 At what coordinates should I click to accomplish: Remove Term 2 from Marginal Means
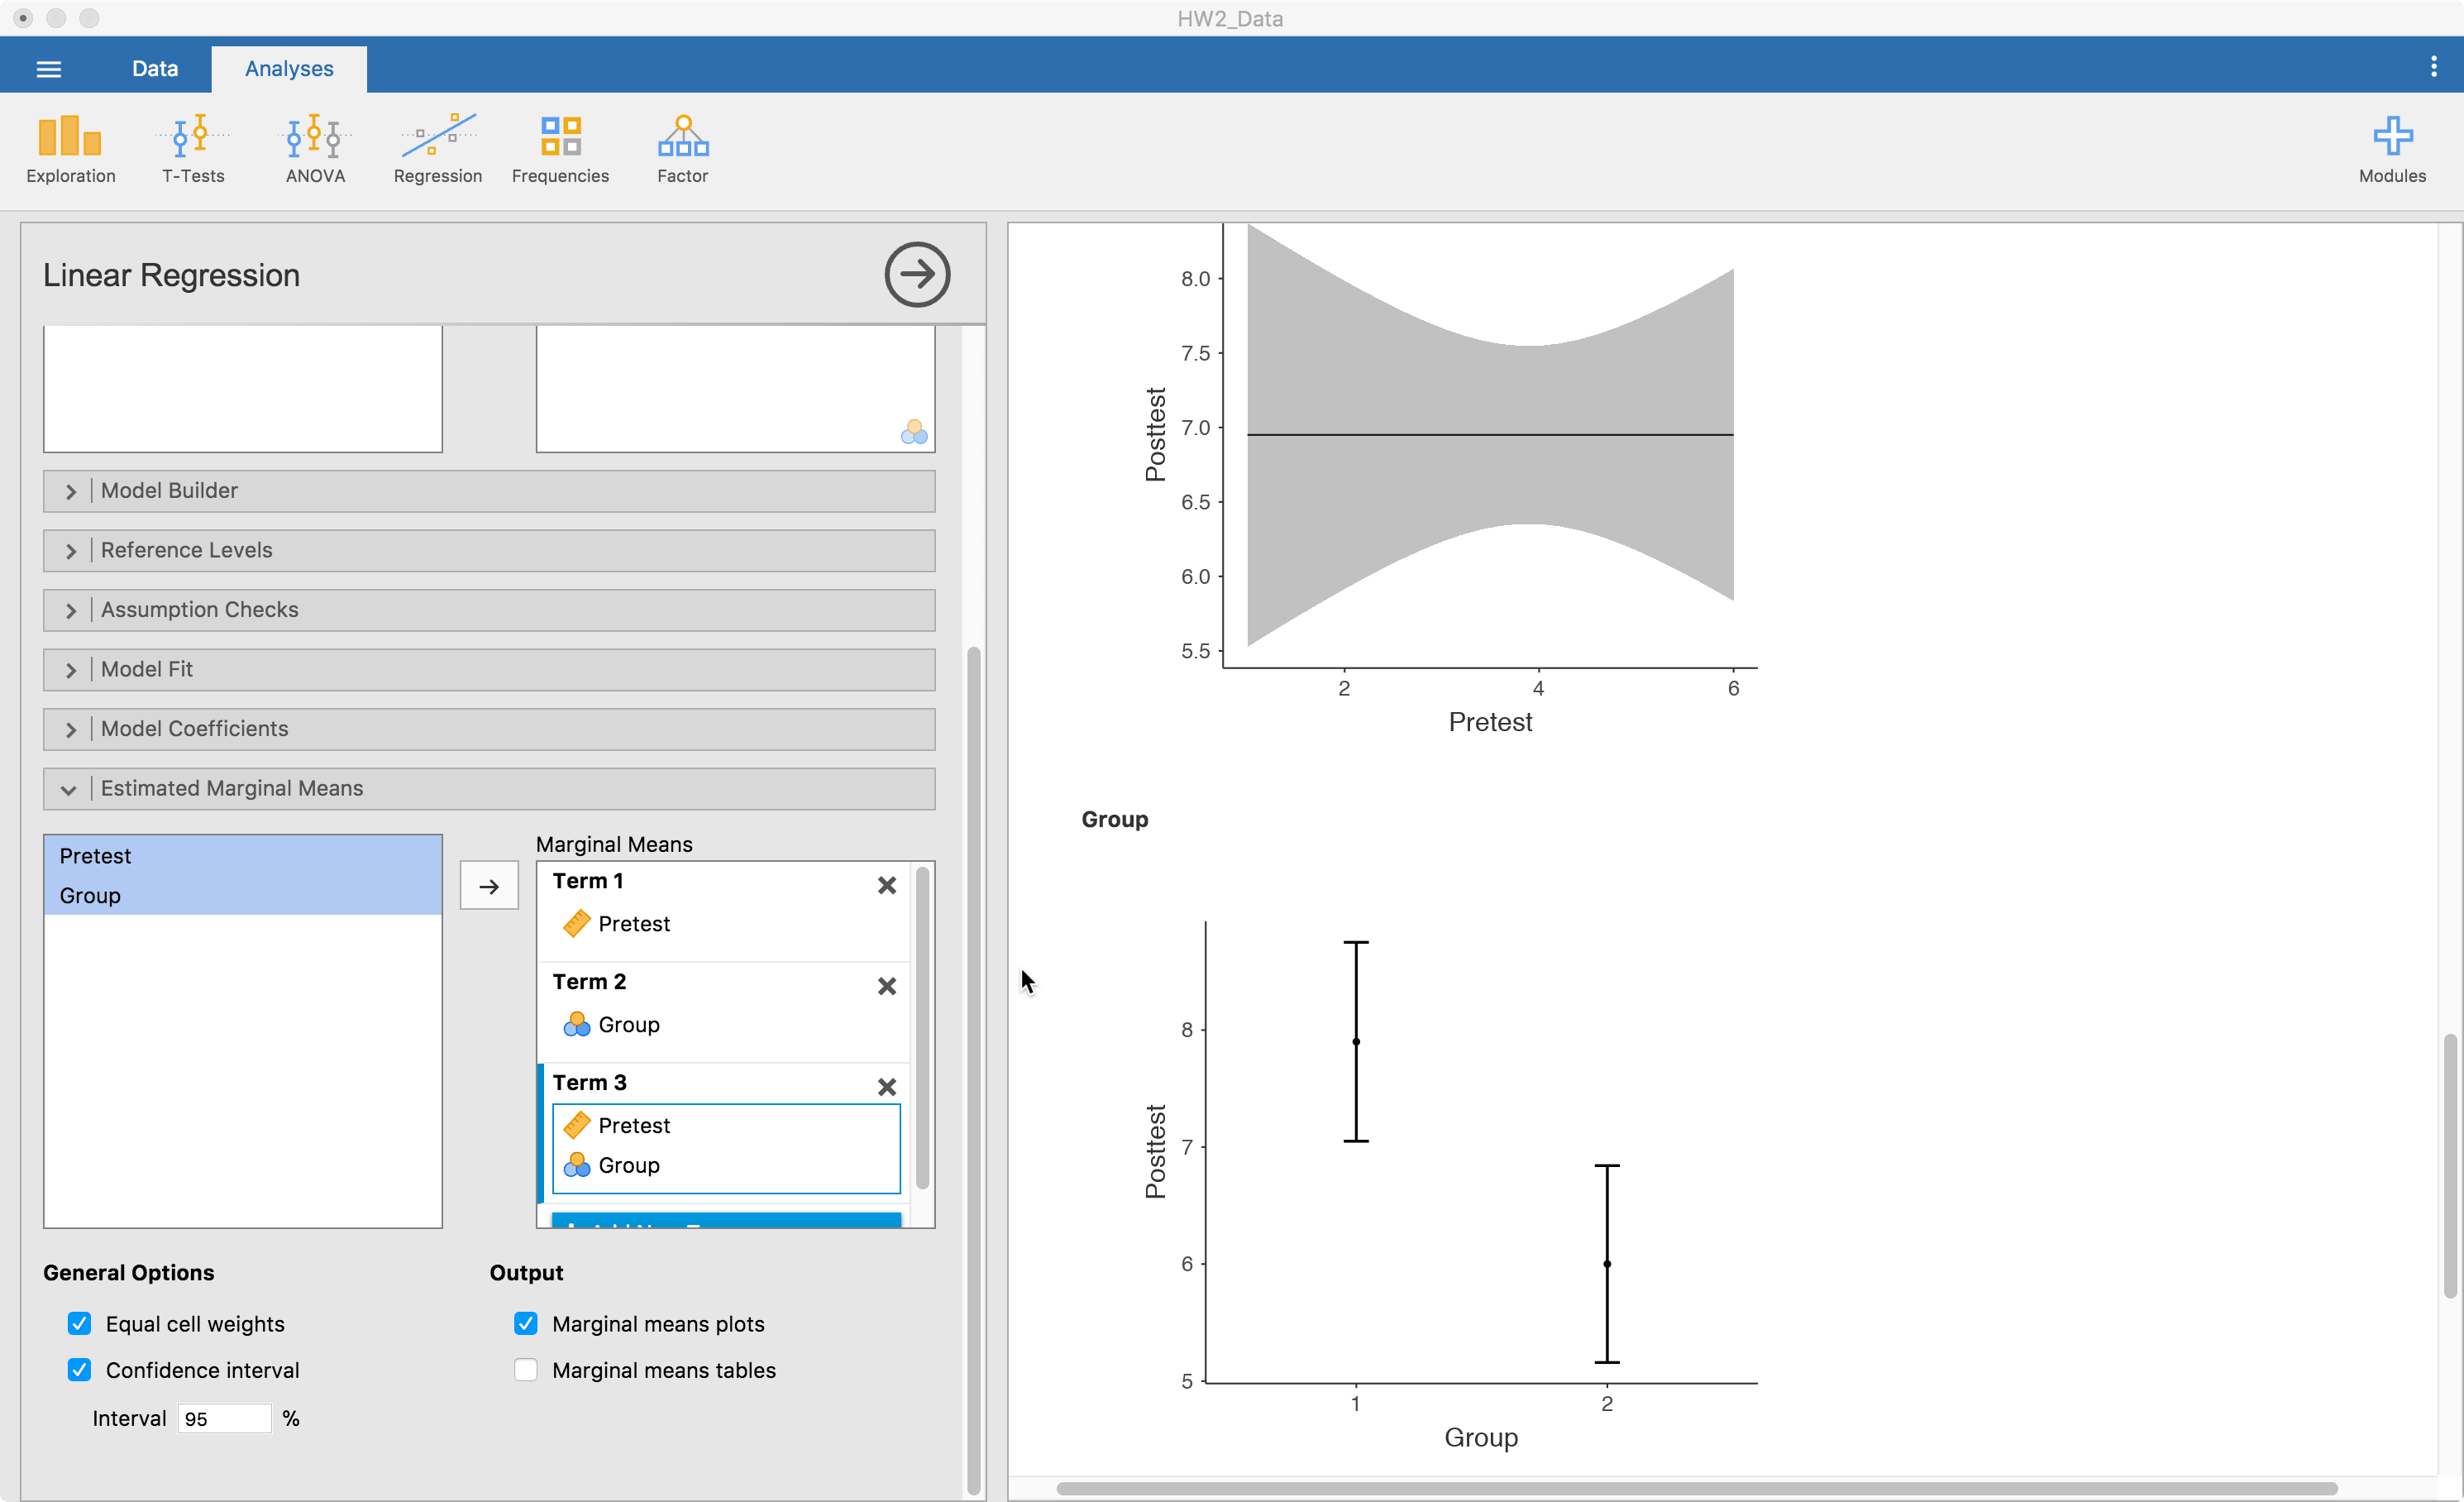pyautogui.click(x=886, y=986)
